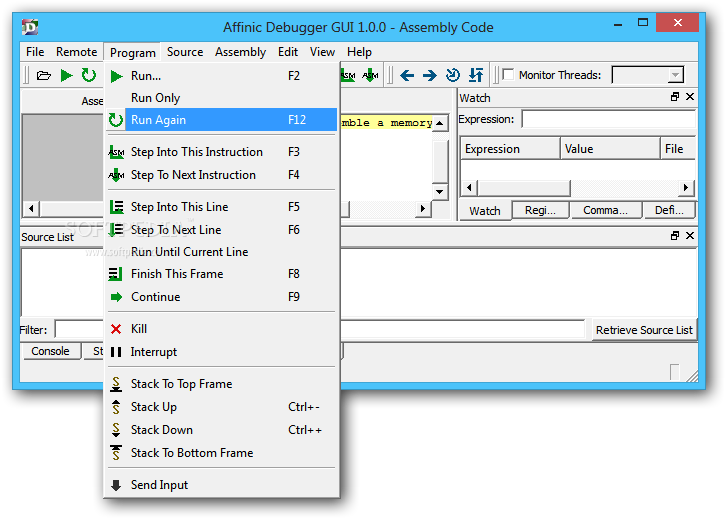Float the Watch panel

coord(675,97)
